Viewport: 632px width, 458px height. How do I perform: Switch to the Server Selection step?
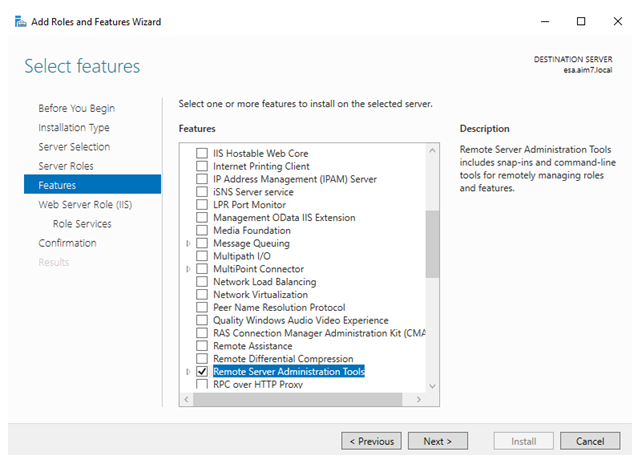[x=74, y=147]
